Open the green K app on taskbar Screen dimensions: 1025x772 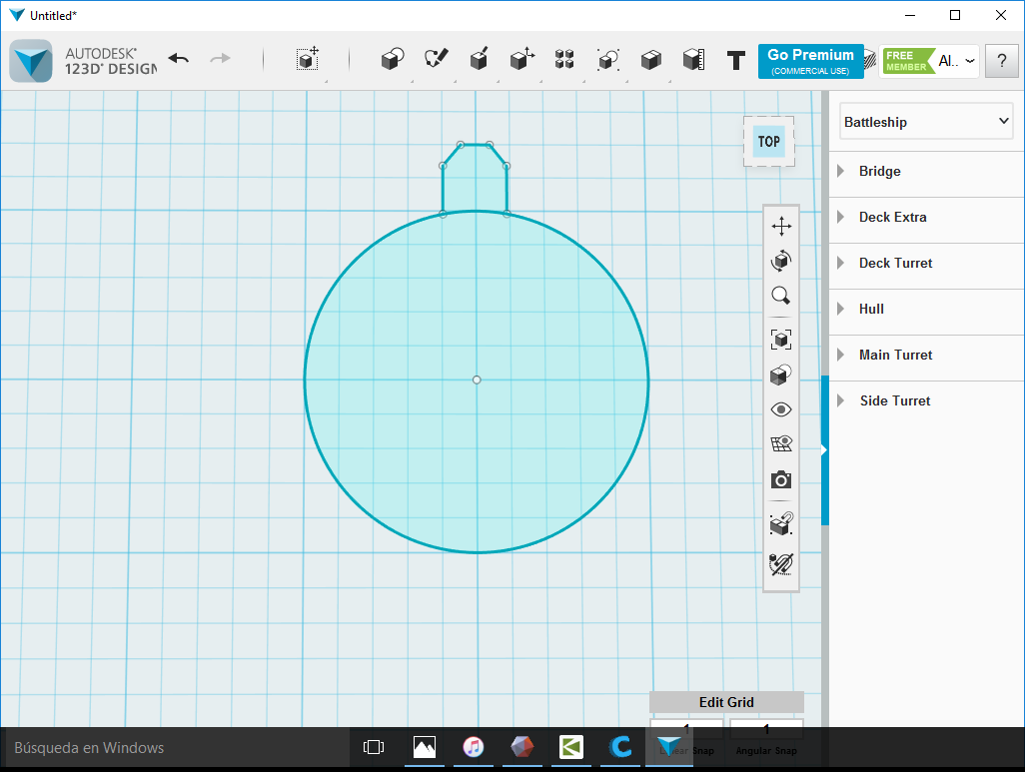pos(571,747)
